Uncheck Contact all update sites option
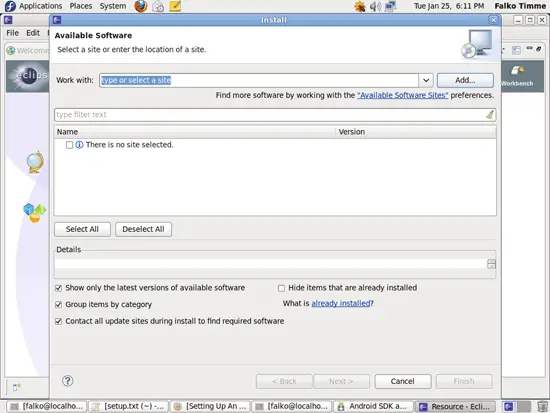Screen dimensions: 550x413 coord(59,321)
